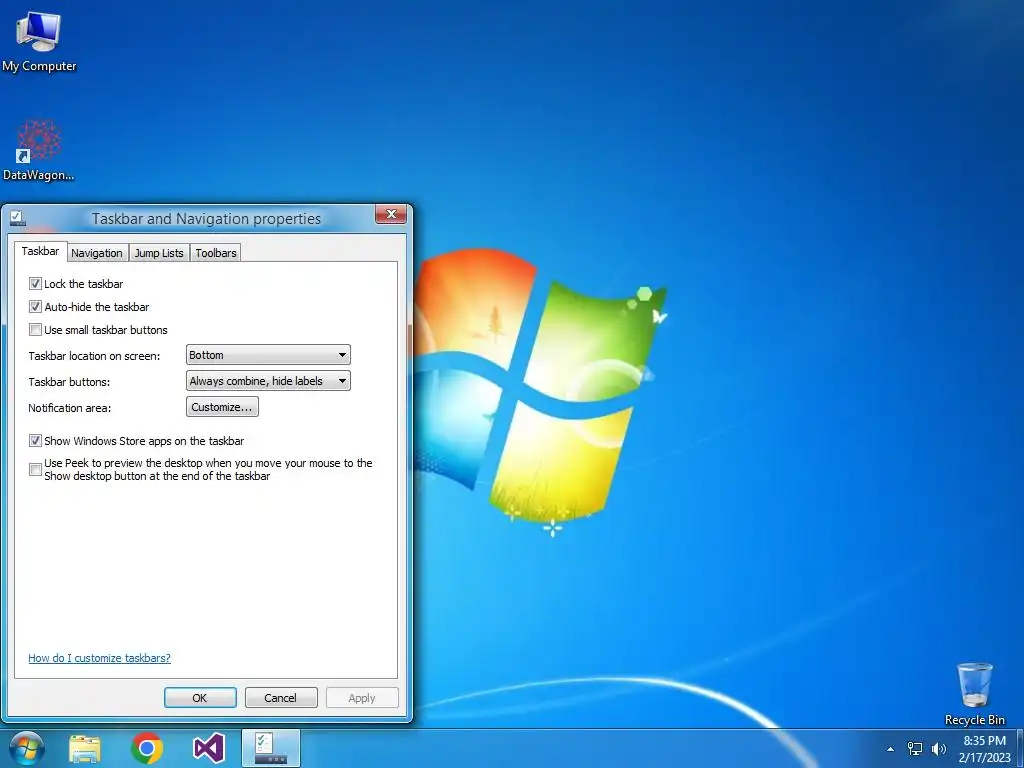Screen dimensions: 1024x768
Task: Open Google Chrome from the taskbar
Action: coord(147,748)
